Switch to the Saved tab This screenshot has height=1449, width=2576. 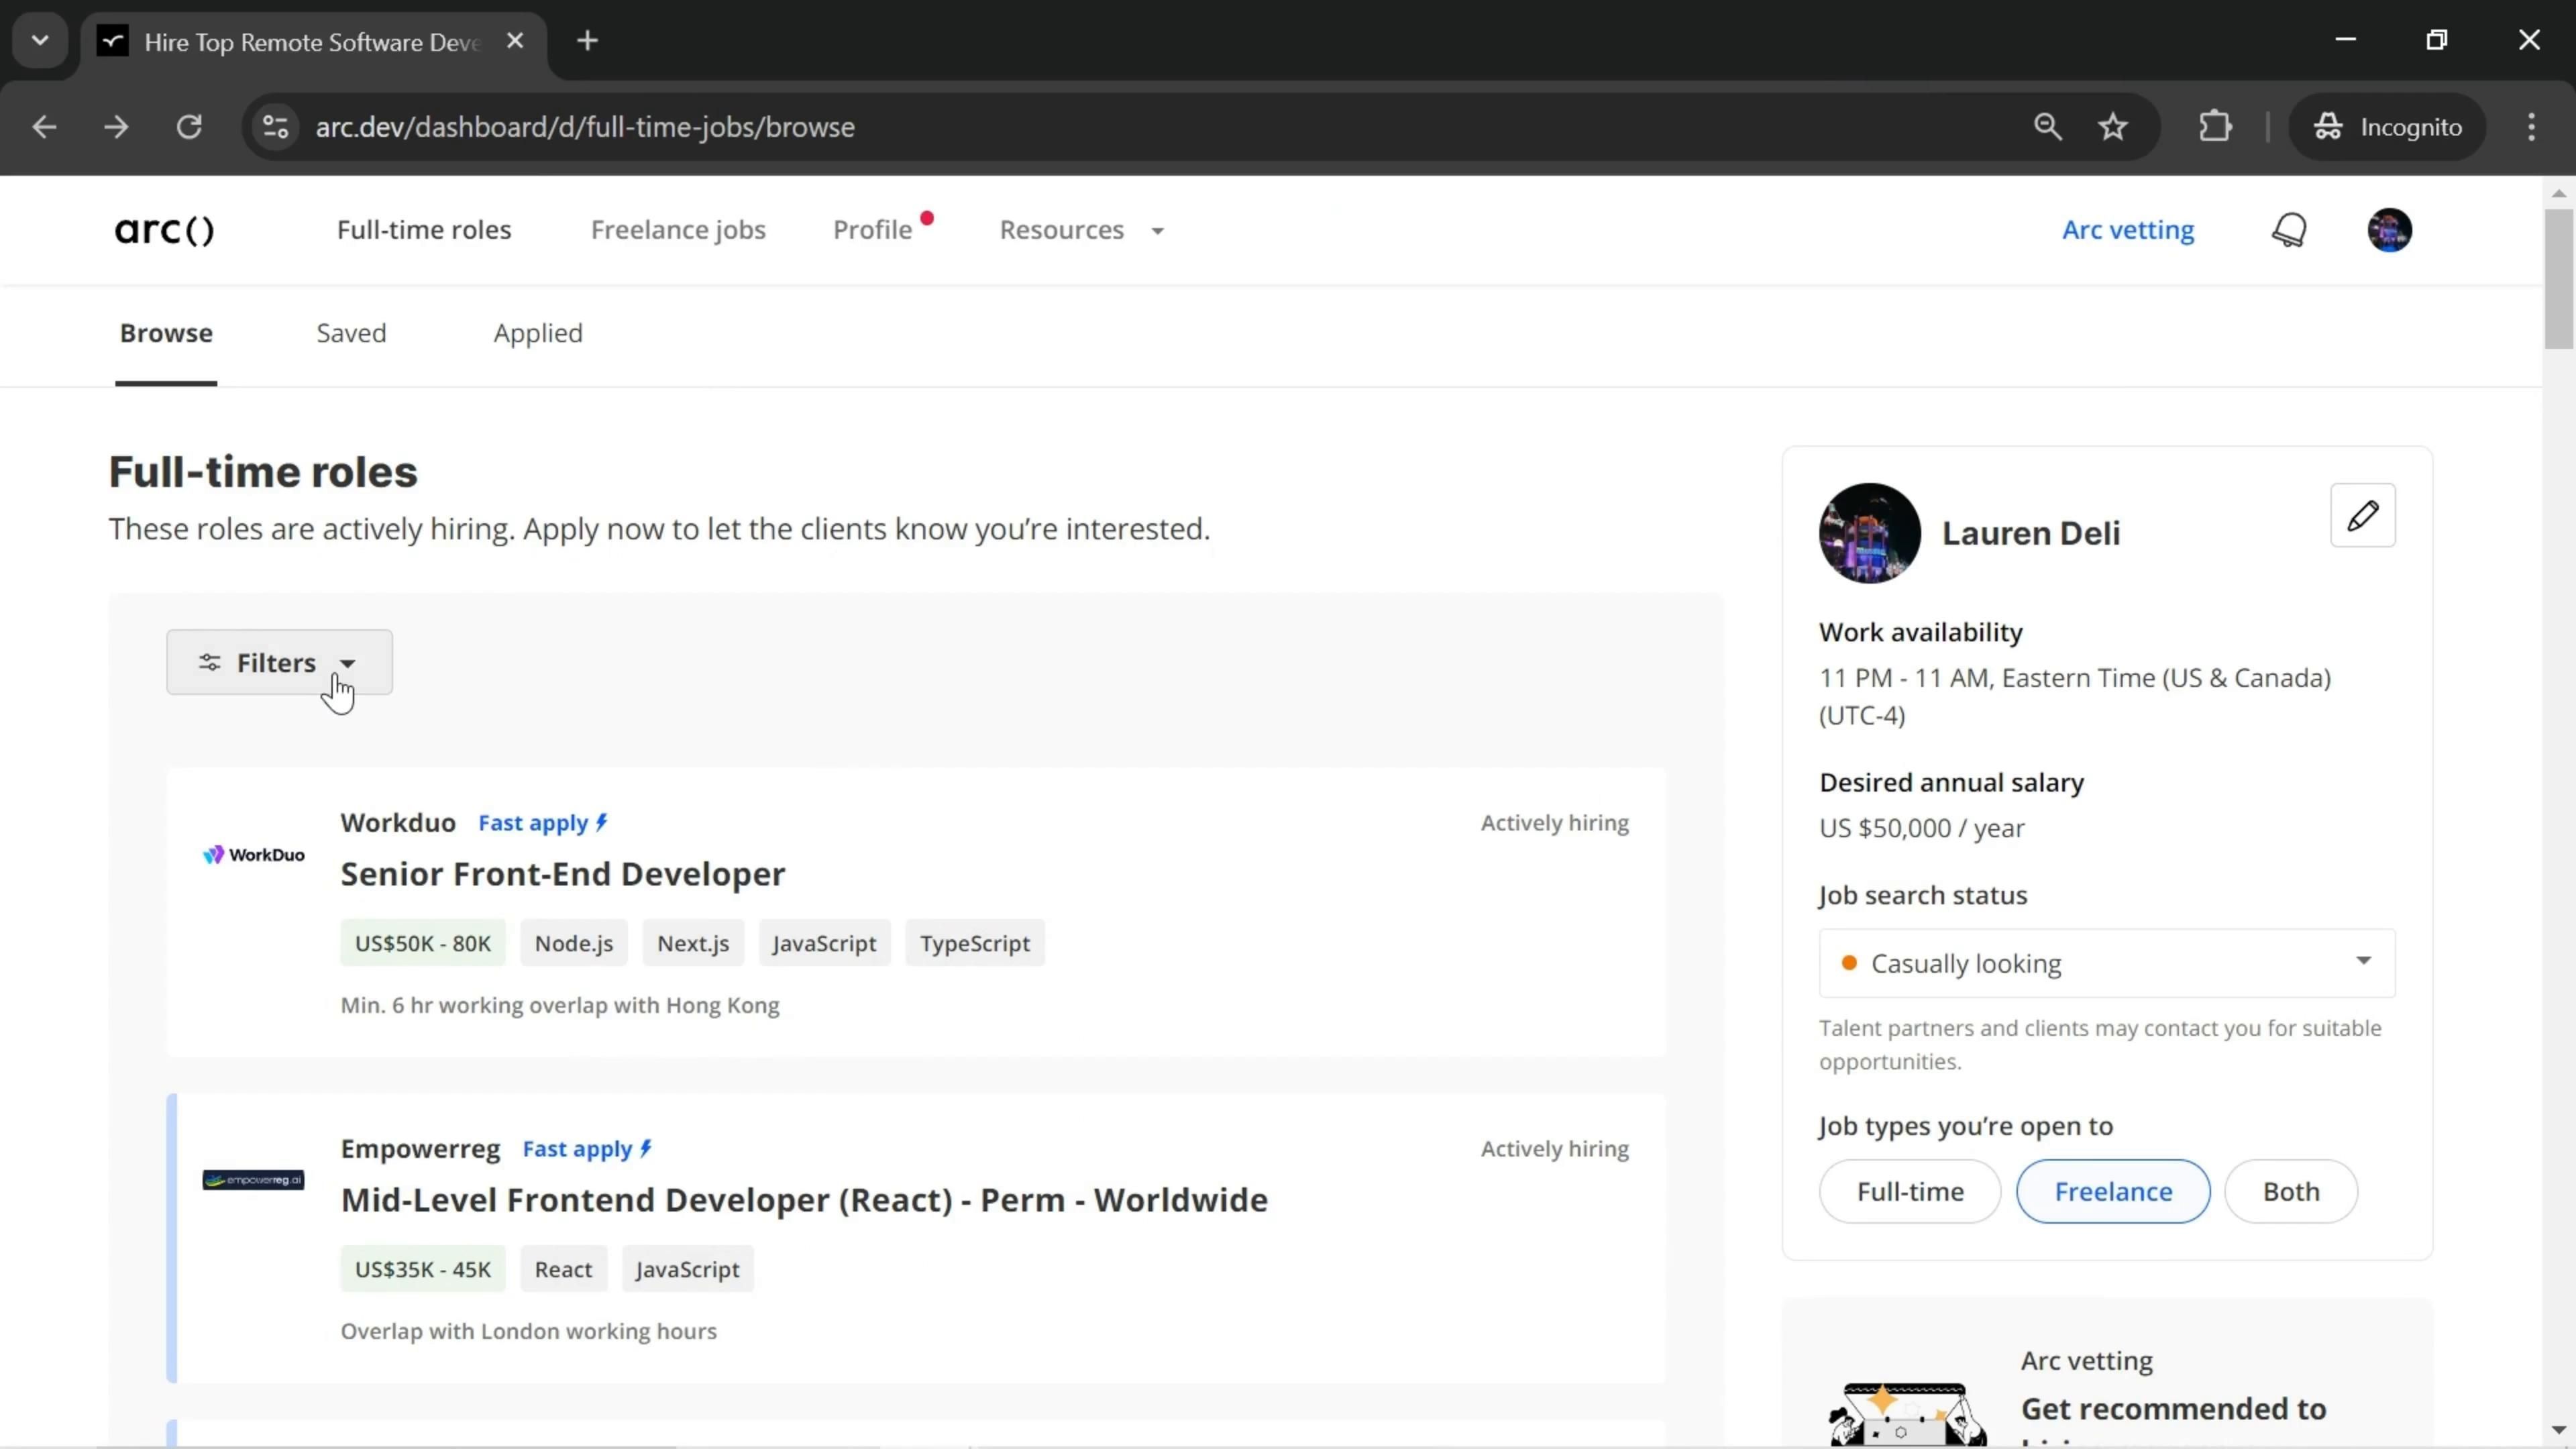pyautogui.click(x=351, y=333)
